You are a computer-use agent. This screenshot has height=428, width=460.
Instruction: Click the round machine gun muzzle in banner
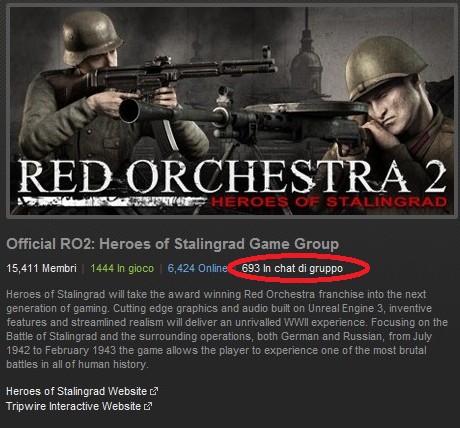click(129, 111)
